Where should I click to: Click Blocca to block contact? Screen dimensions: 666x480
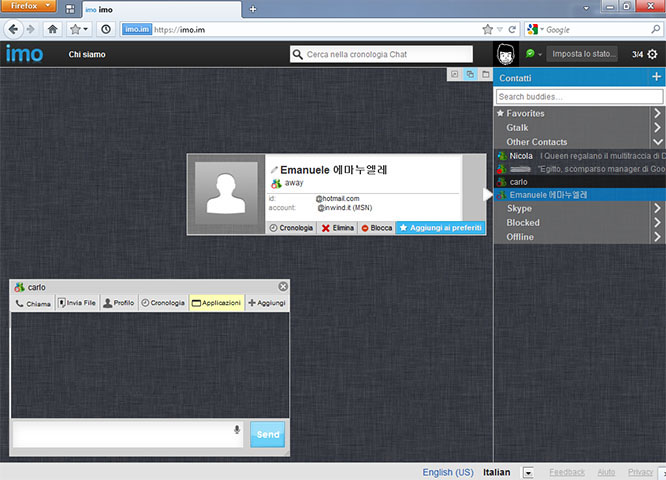pos(377,228)
